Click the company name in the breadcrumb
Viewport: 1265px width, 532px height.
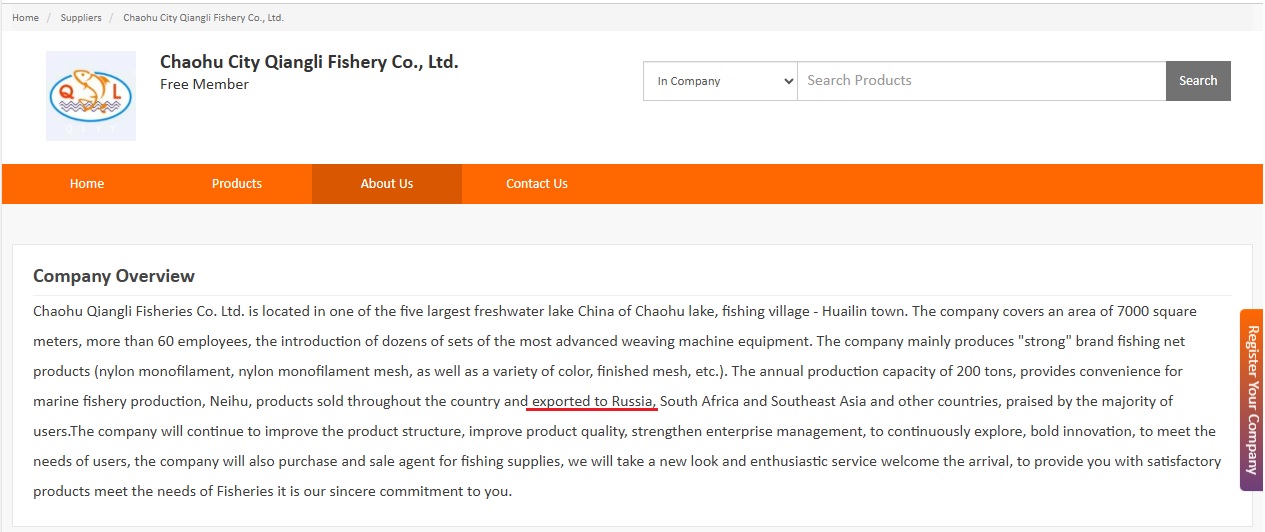tap(203, 18)
